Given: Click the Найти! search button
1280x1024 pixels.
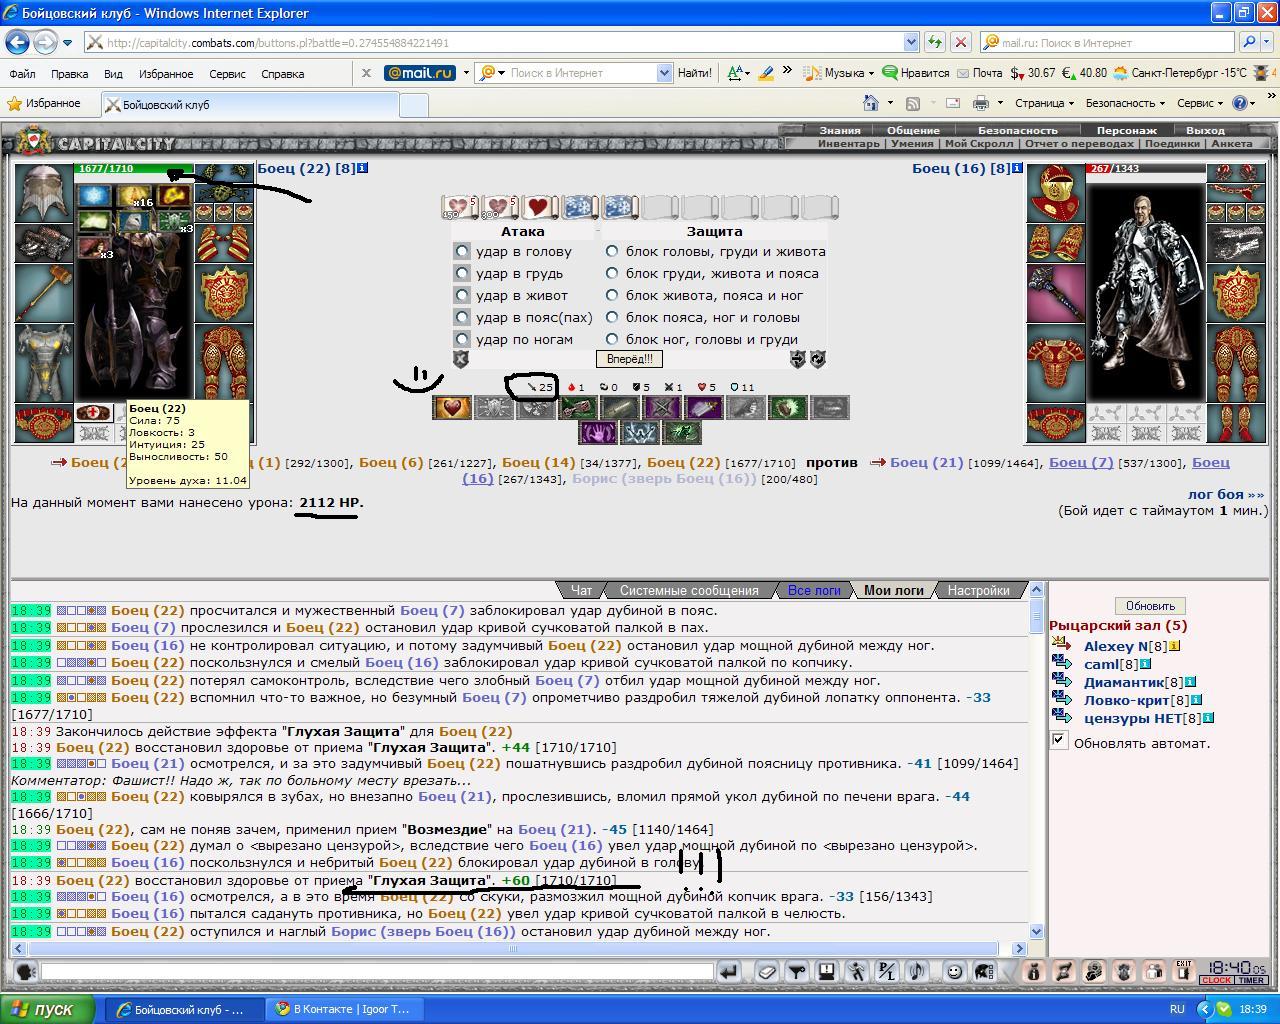Looking at the screenshot, I should 695,73.
